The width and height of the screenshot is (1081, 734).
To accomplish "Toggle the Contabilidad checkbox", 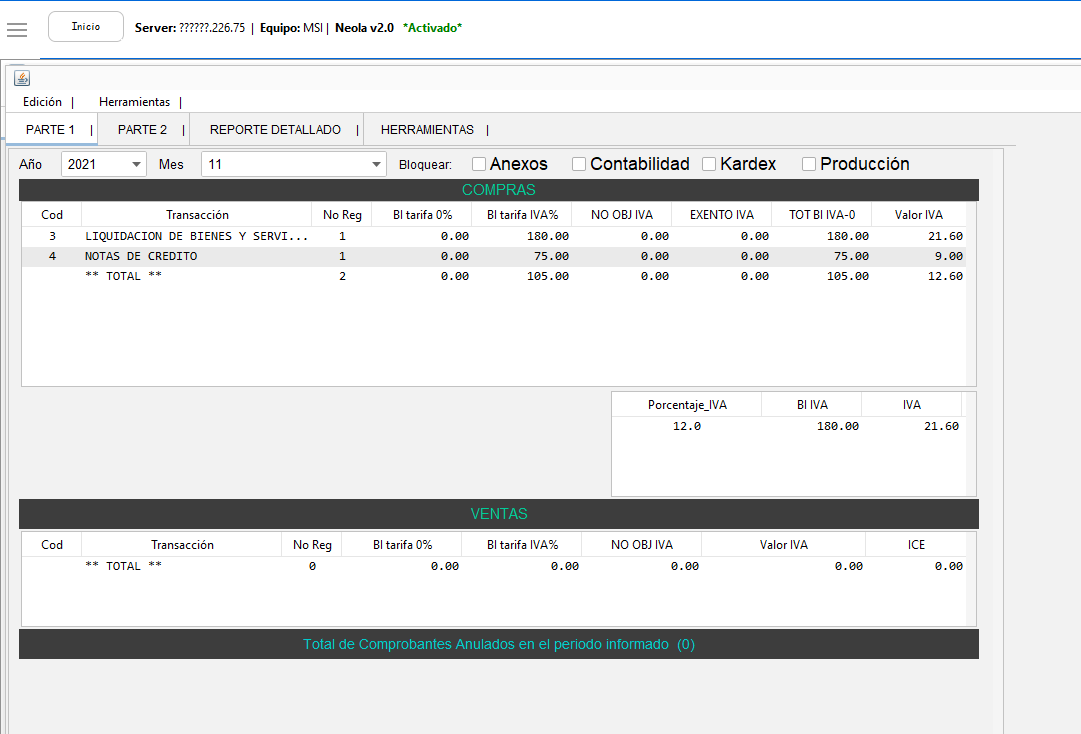I will click(579, 164).
